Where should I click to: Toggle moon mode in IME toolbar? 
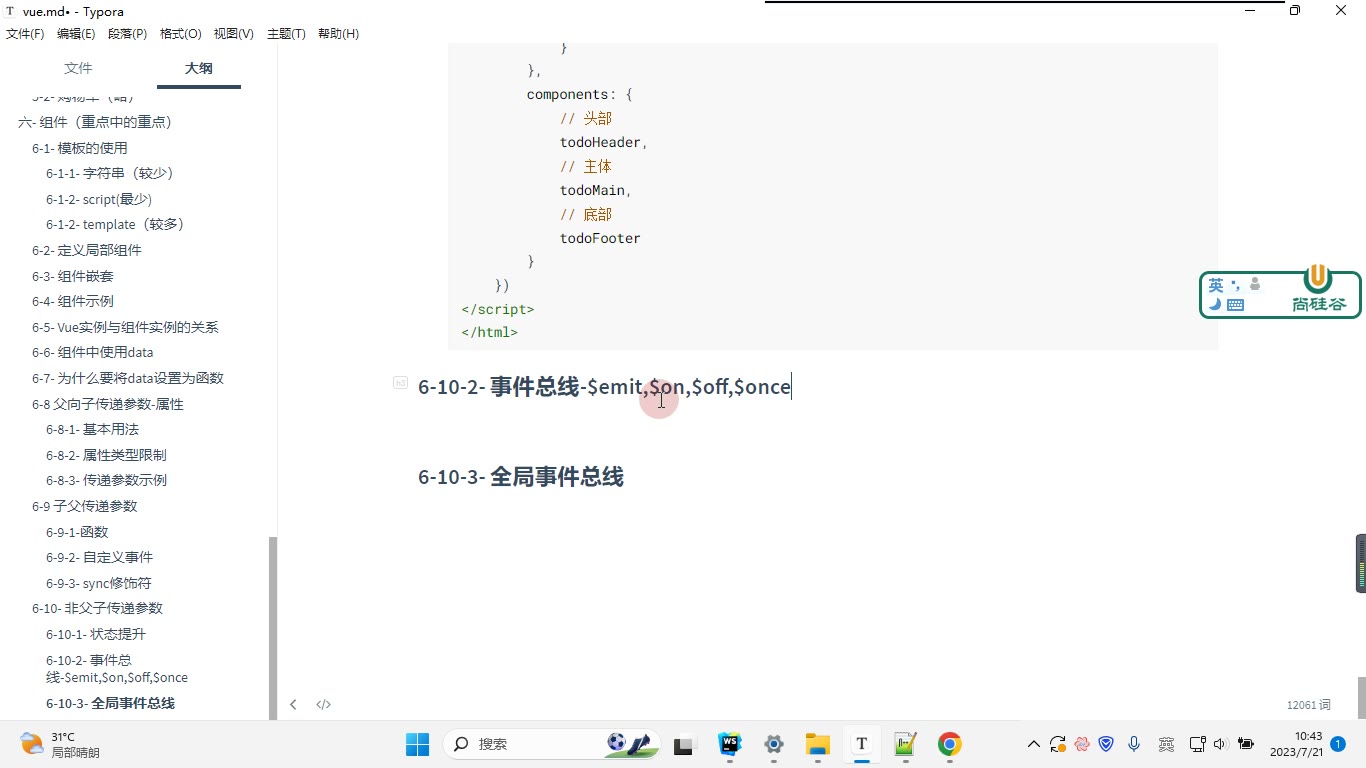1215,305
